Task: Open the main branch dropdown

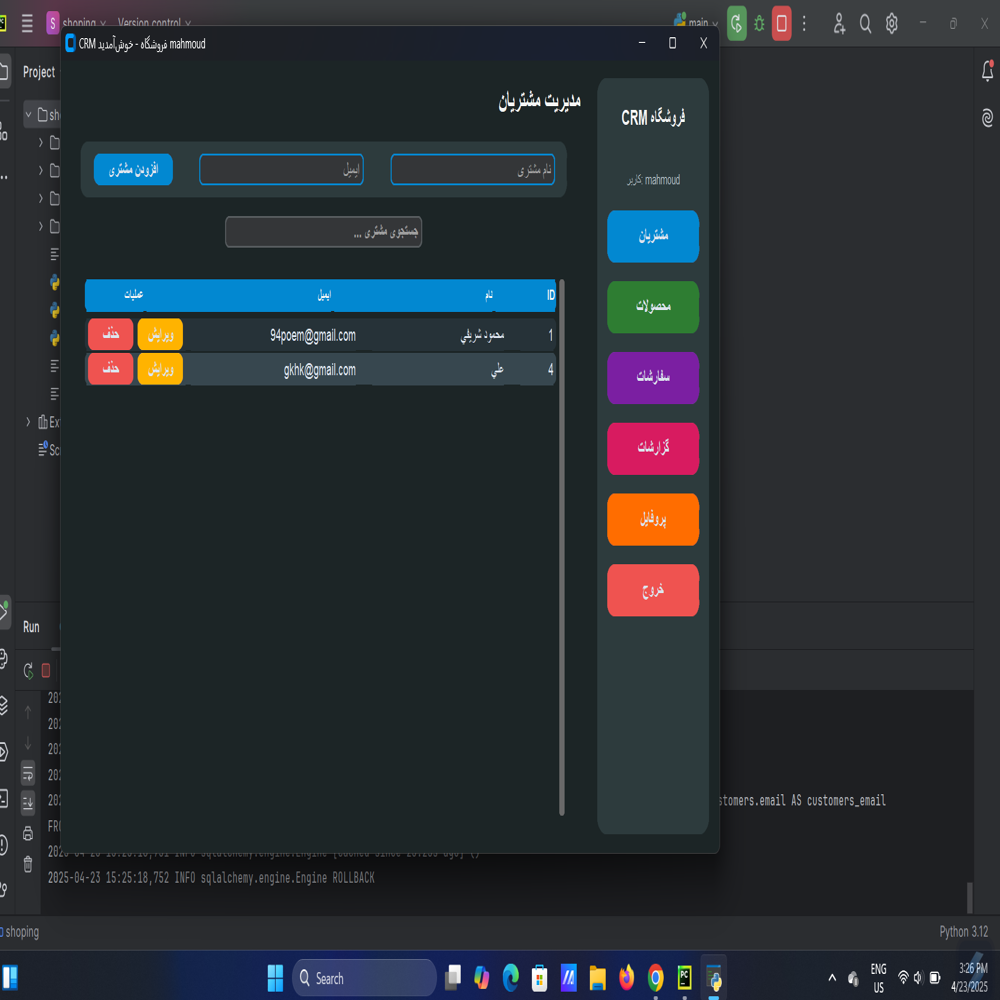Action: (697, 23)
